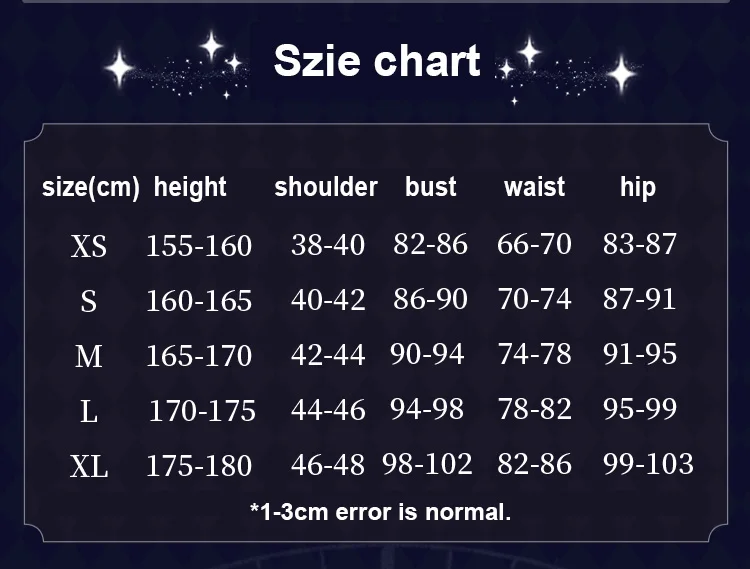The image size is (750, 569).
Task: Click the 78-82 waist value in row L
Action: (x=534, y=409)
